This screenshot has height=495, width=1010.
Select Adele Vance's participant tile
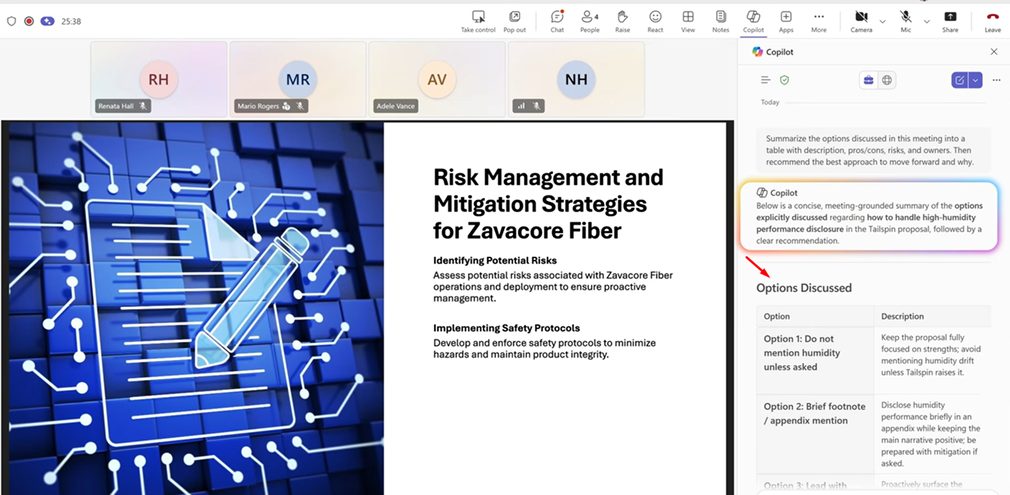point(437,78)
